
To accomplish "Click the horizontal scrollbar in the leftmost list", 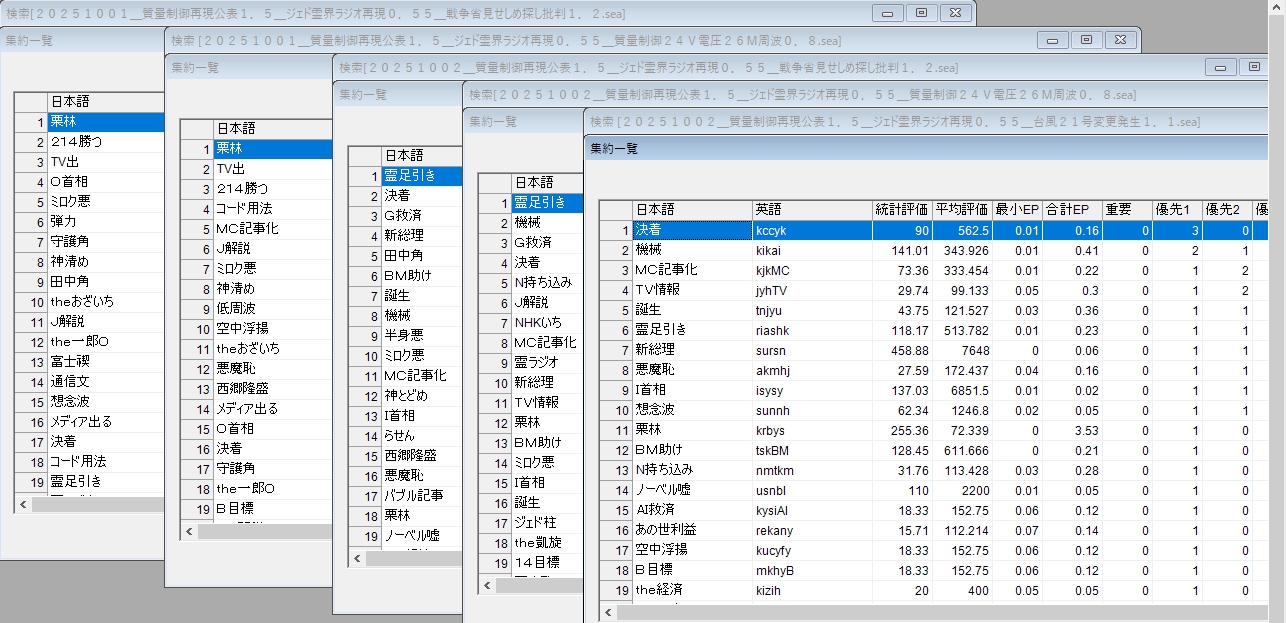I will tap(95, 504).
